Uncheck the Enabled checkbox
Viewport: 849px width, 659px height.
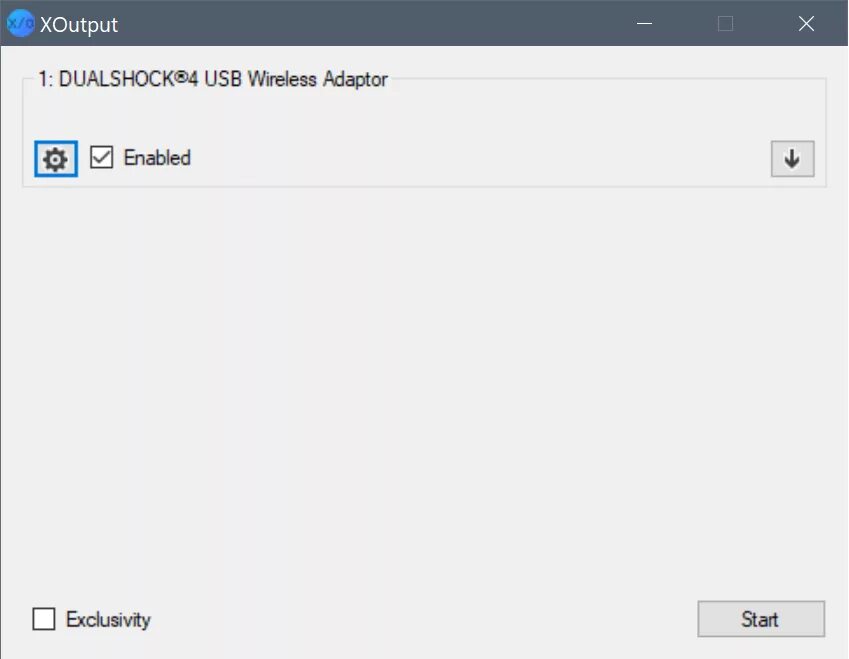click(101, 158)
